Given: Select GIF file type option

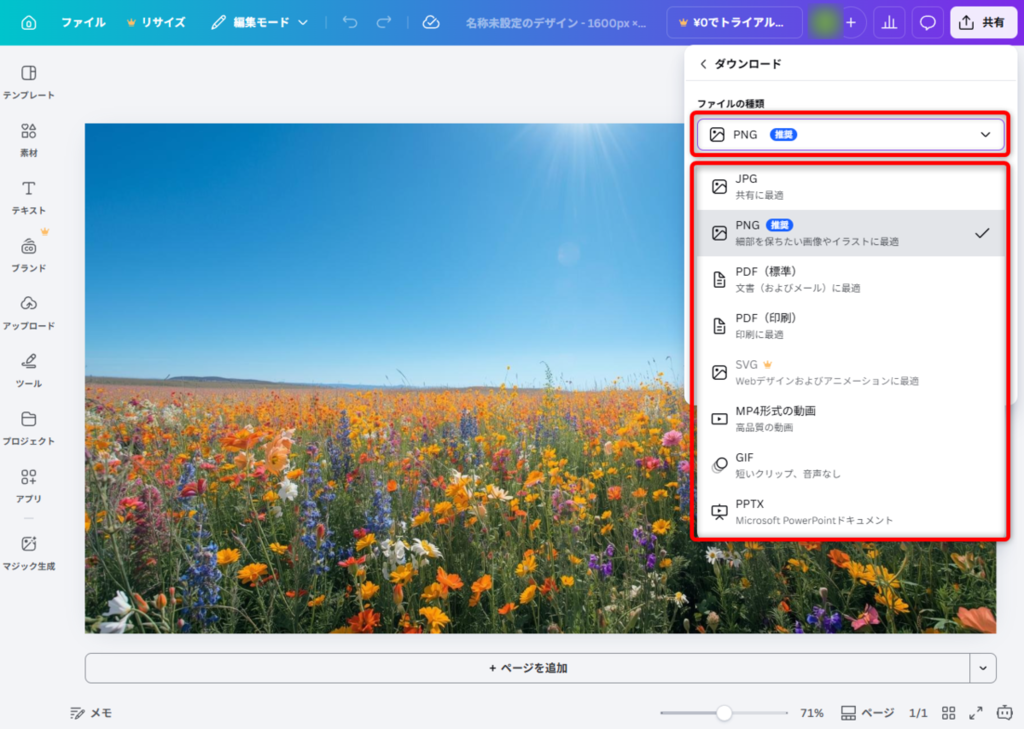Looking at the screenshot, I should (850, 464).
